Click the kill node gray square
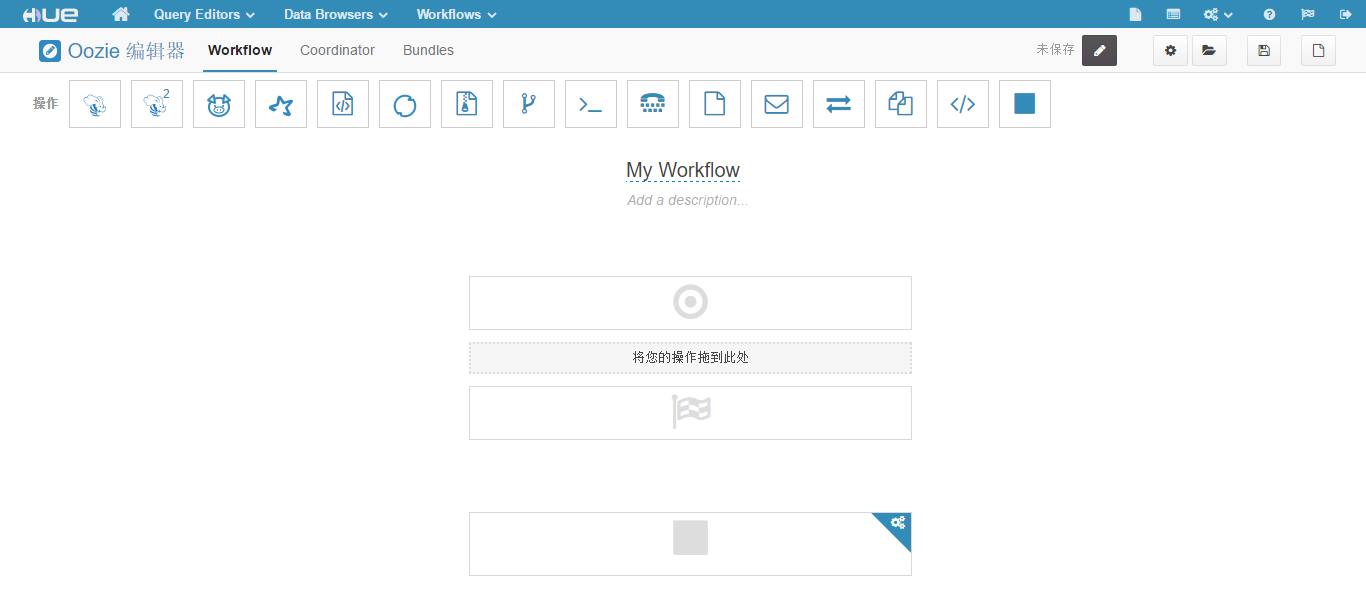Viewport: 1366px width, 600px height. [x=690, y=538]
